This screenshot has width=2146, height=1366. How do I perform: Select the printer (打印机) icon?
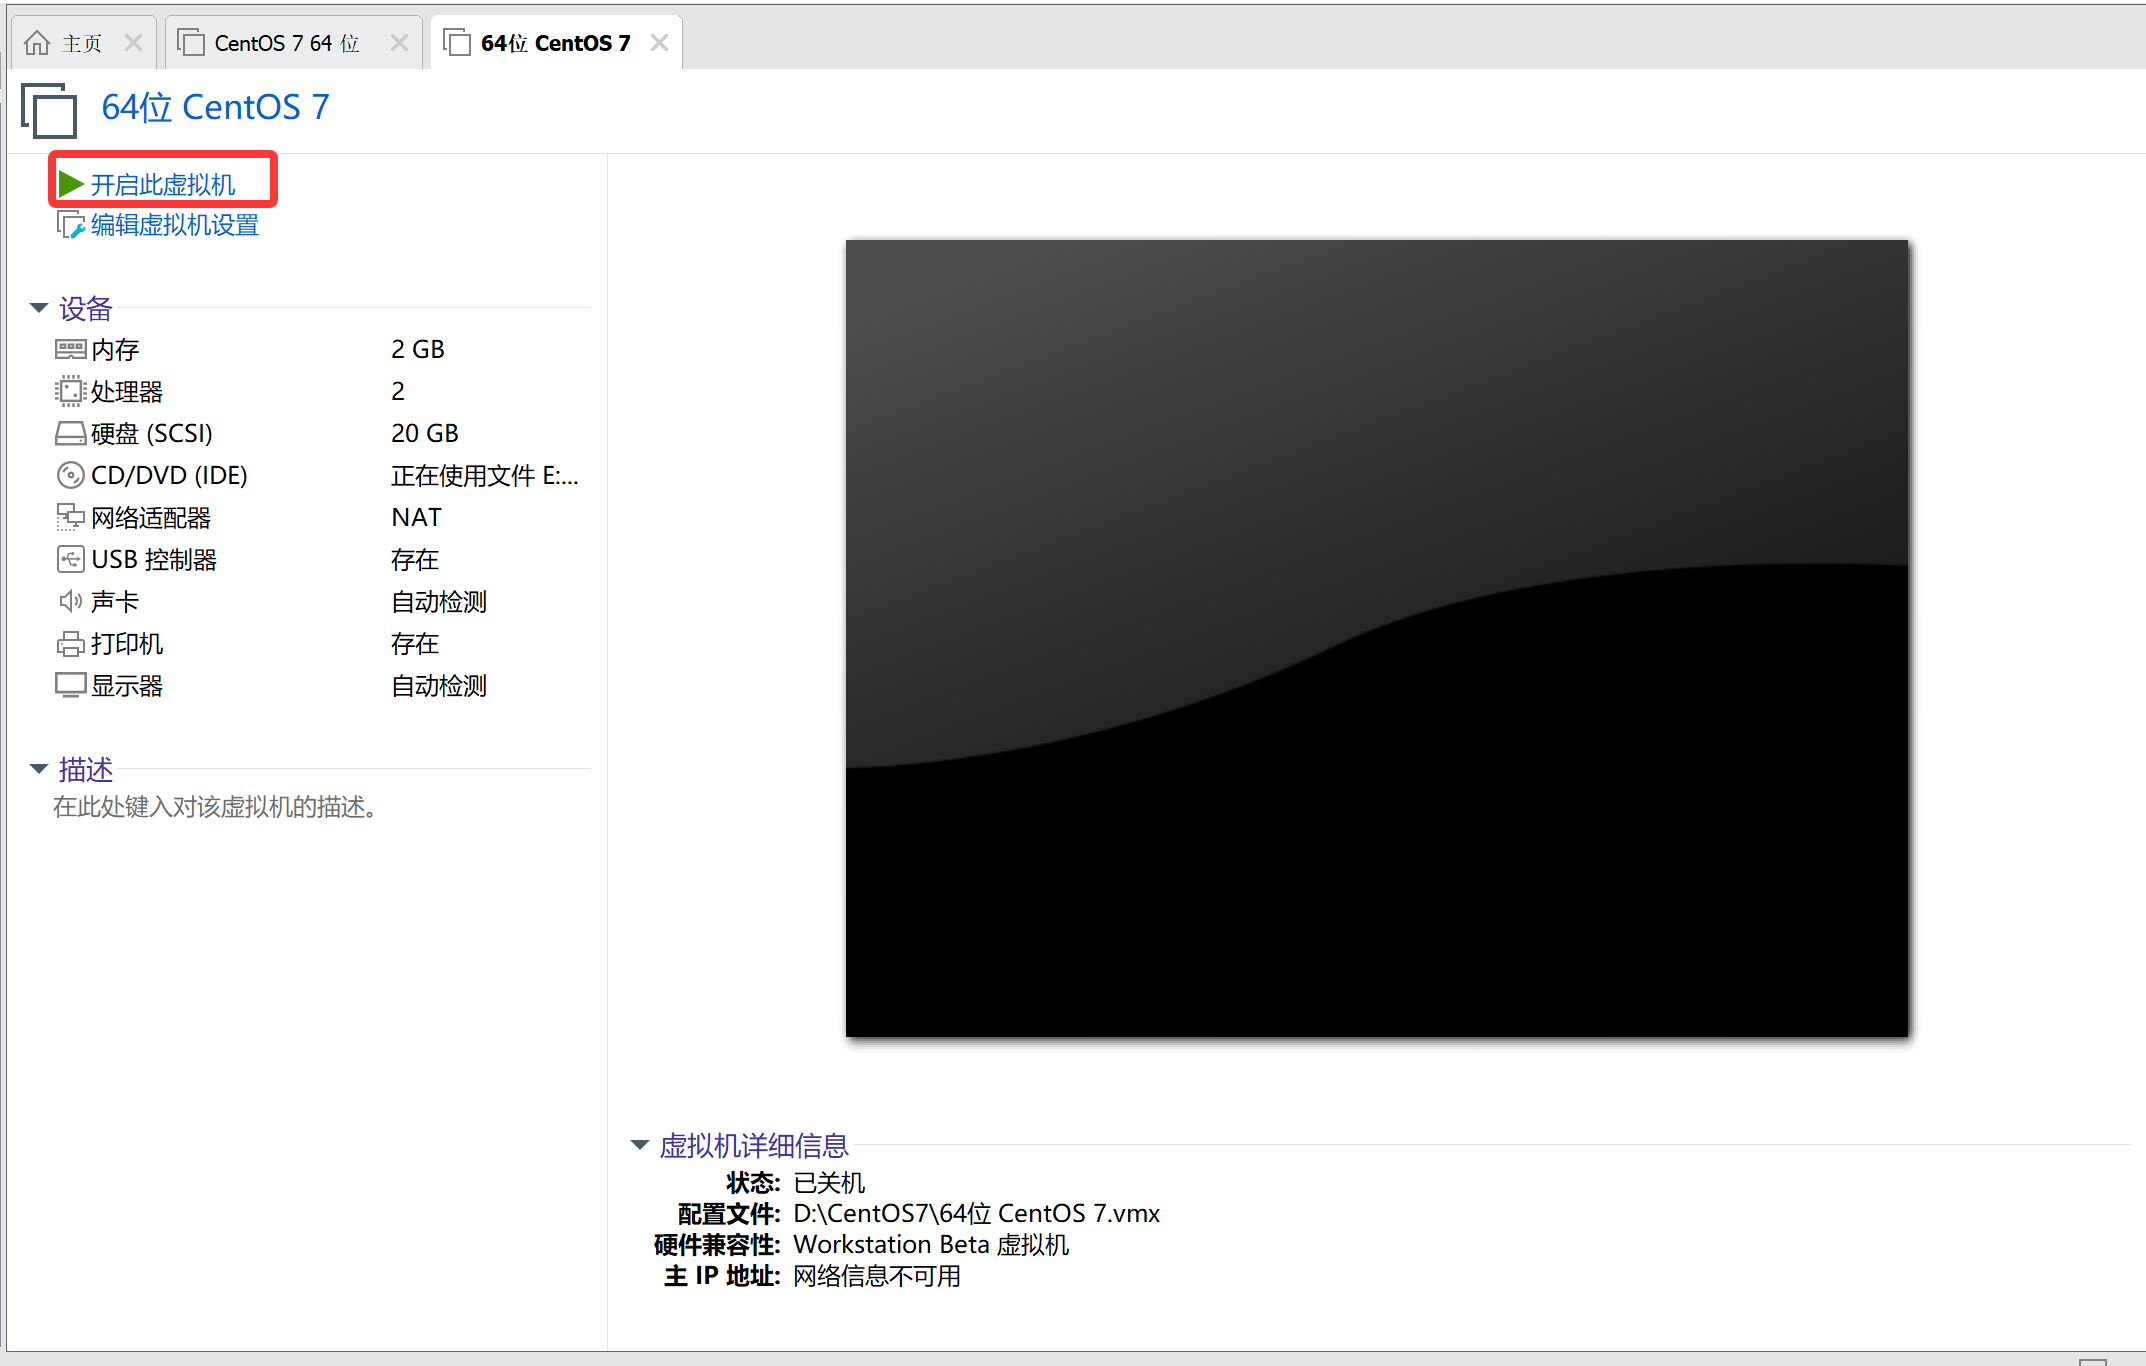[x=70, y=643]
